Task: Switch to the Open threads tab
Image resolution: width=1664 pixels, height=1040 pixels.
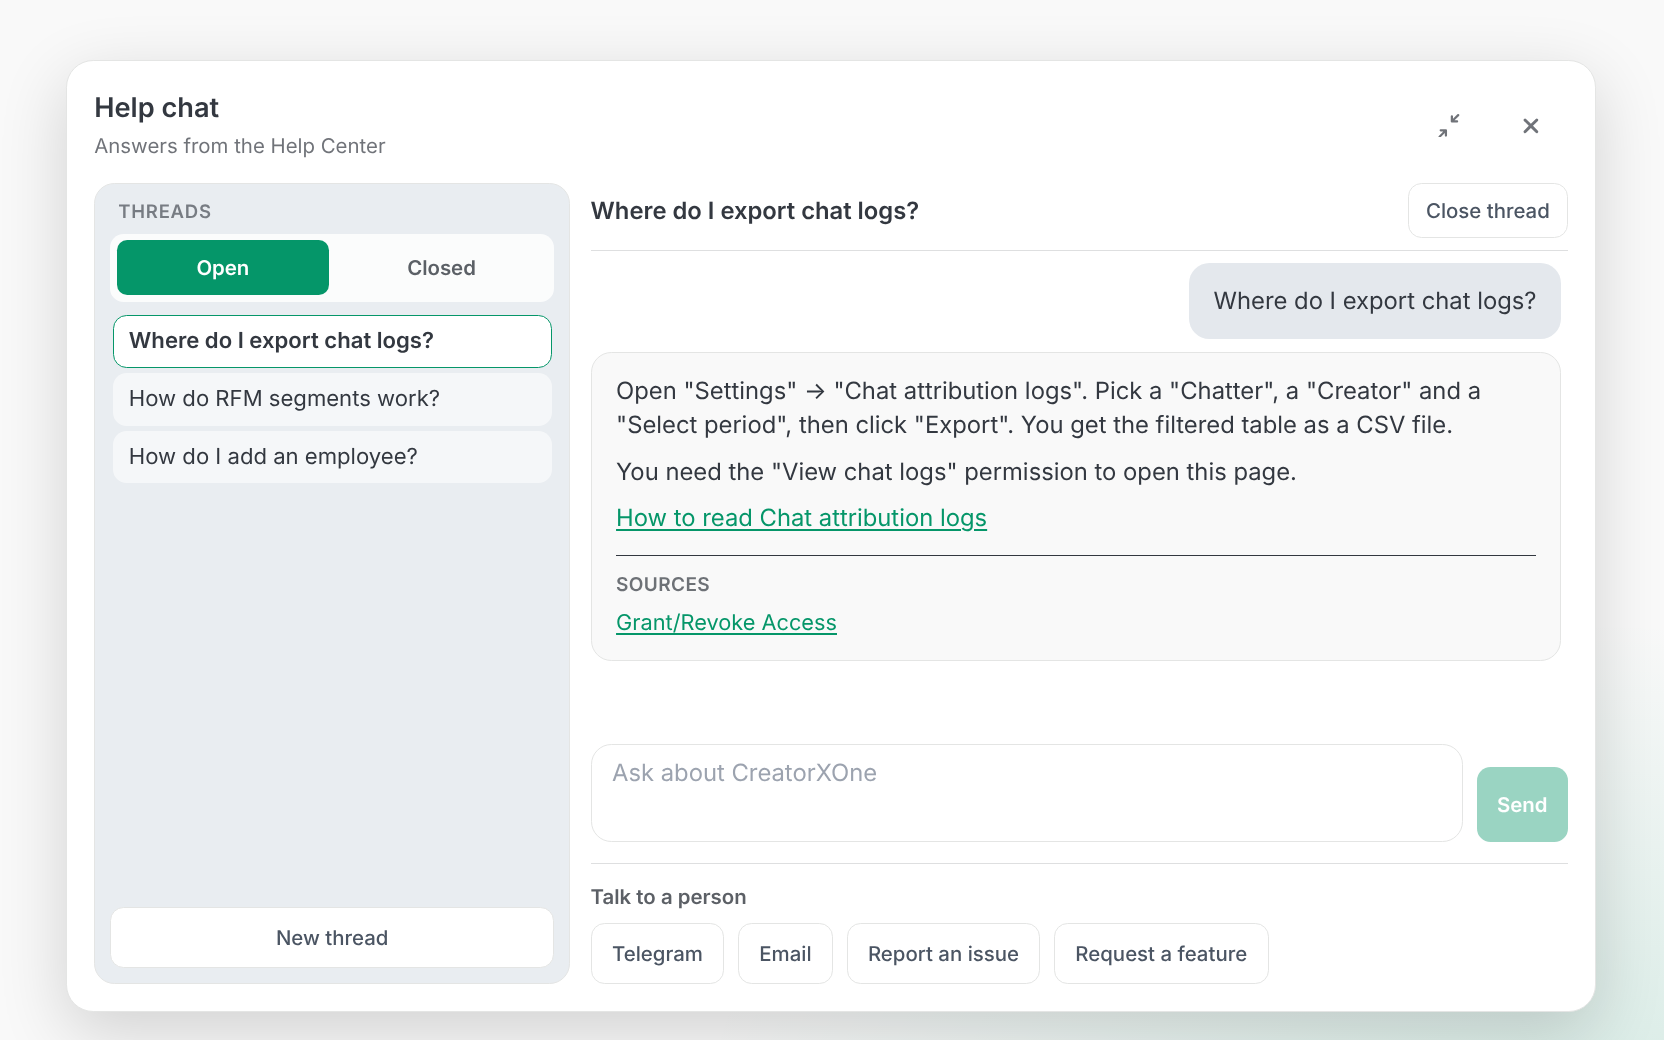Action: click(x=223, y=268)
